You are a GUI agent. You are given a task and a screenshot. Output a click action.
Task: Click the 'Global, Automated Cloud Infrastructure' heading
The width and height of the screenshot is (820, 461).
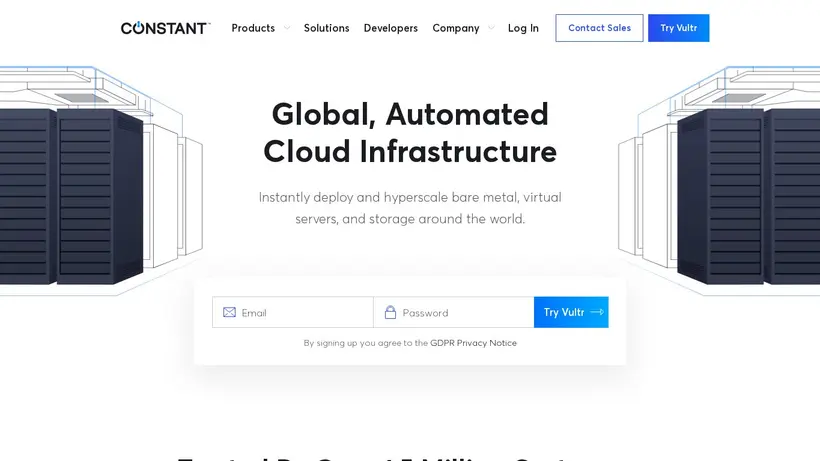(x=410, y=133)
